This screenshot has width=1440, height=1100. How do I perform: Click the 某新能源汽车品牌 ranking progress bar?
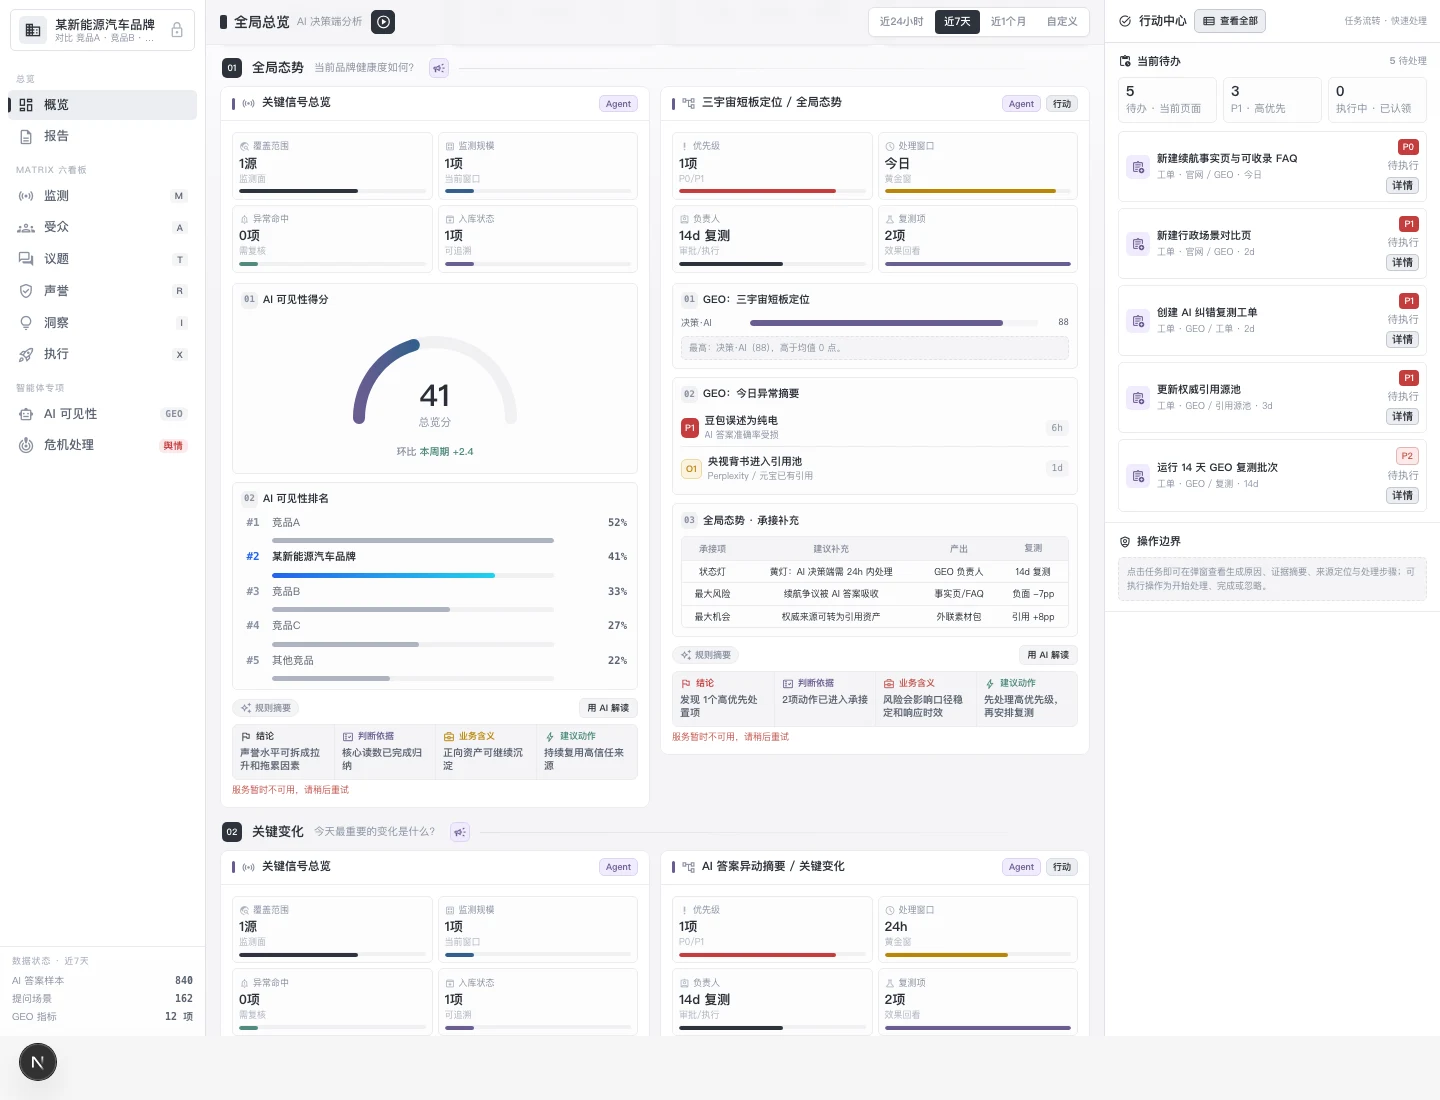413,575
